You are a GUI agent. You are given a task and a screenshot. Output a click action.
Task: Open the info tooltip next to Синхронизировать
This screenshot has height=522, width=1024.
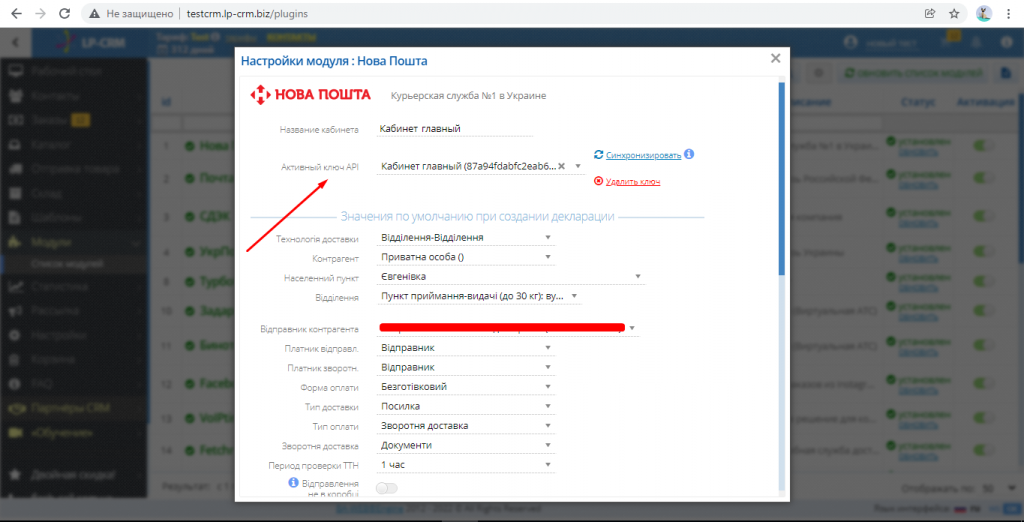689,155
